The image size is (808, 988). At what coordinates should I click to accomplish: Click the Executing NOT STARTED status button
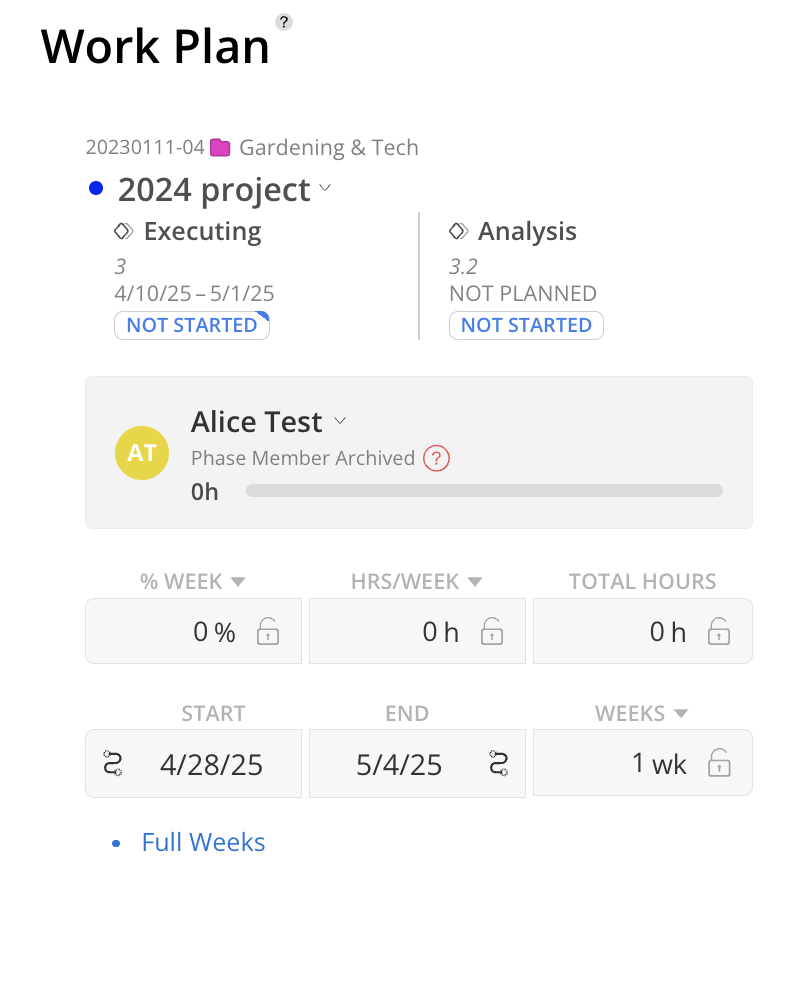pyautogui.click(x=192, y=325)
